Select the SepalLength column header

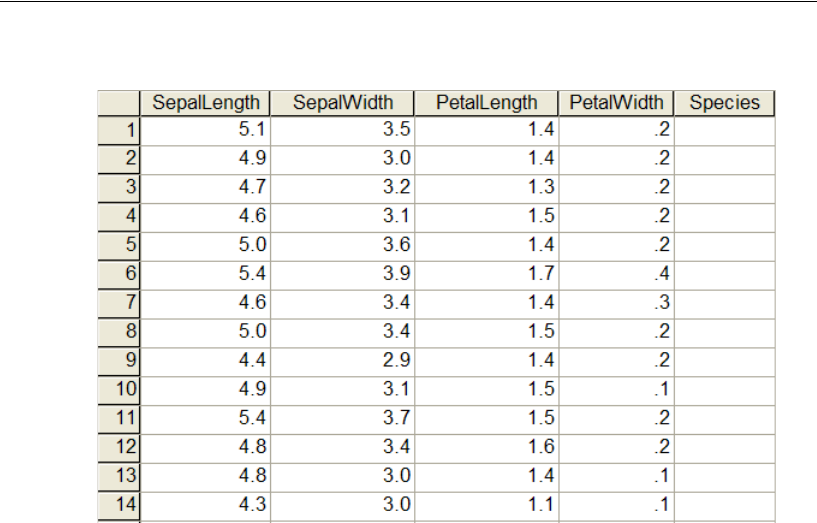click(x=205, y=103)
